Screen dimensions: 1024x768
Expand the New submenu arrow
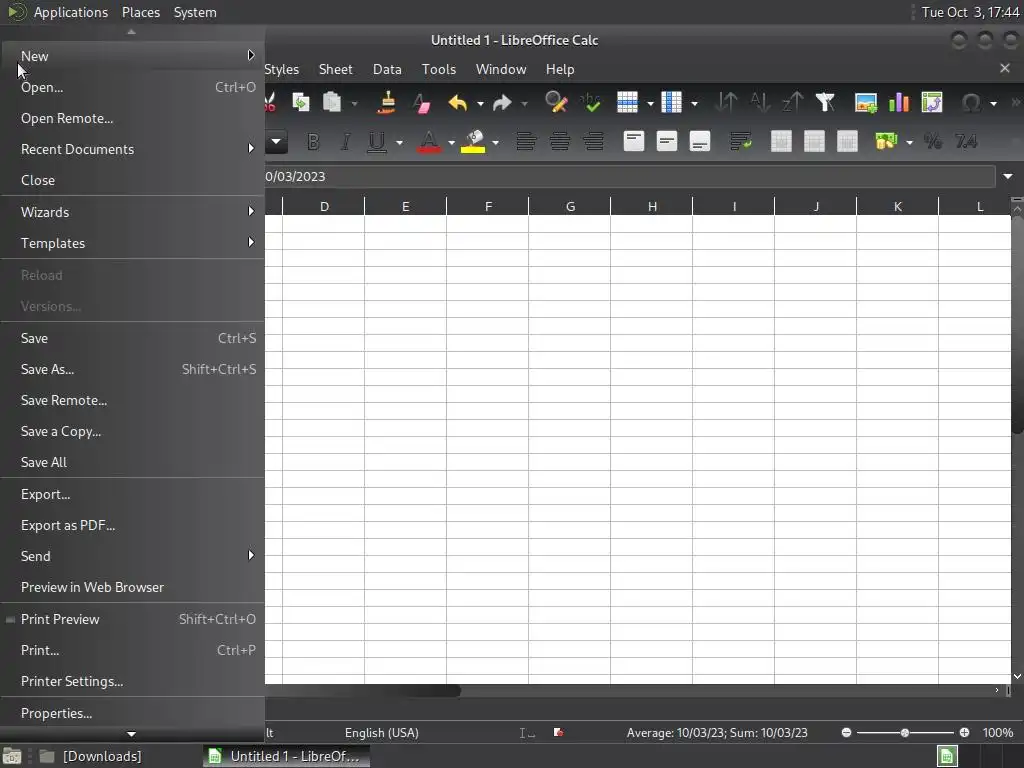251,56
